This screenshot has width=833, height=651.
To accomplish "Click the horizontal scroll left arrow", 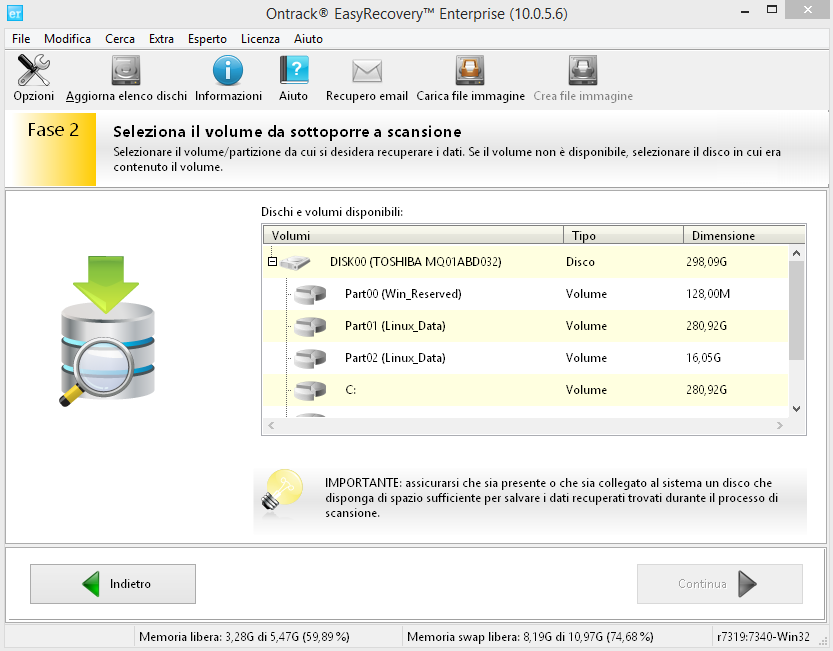I will [x=271, y=425].
